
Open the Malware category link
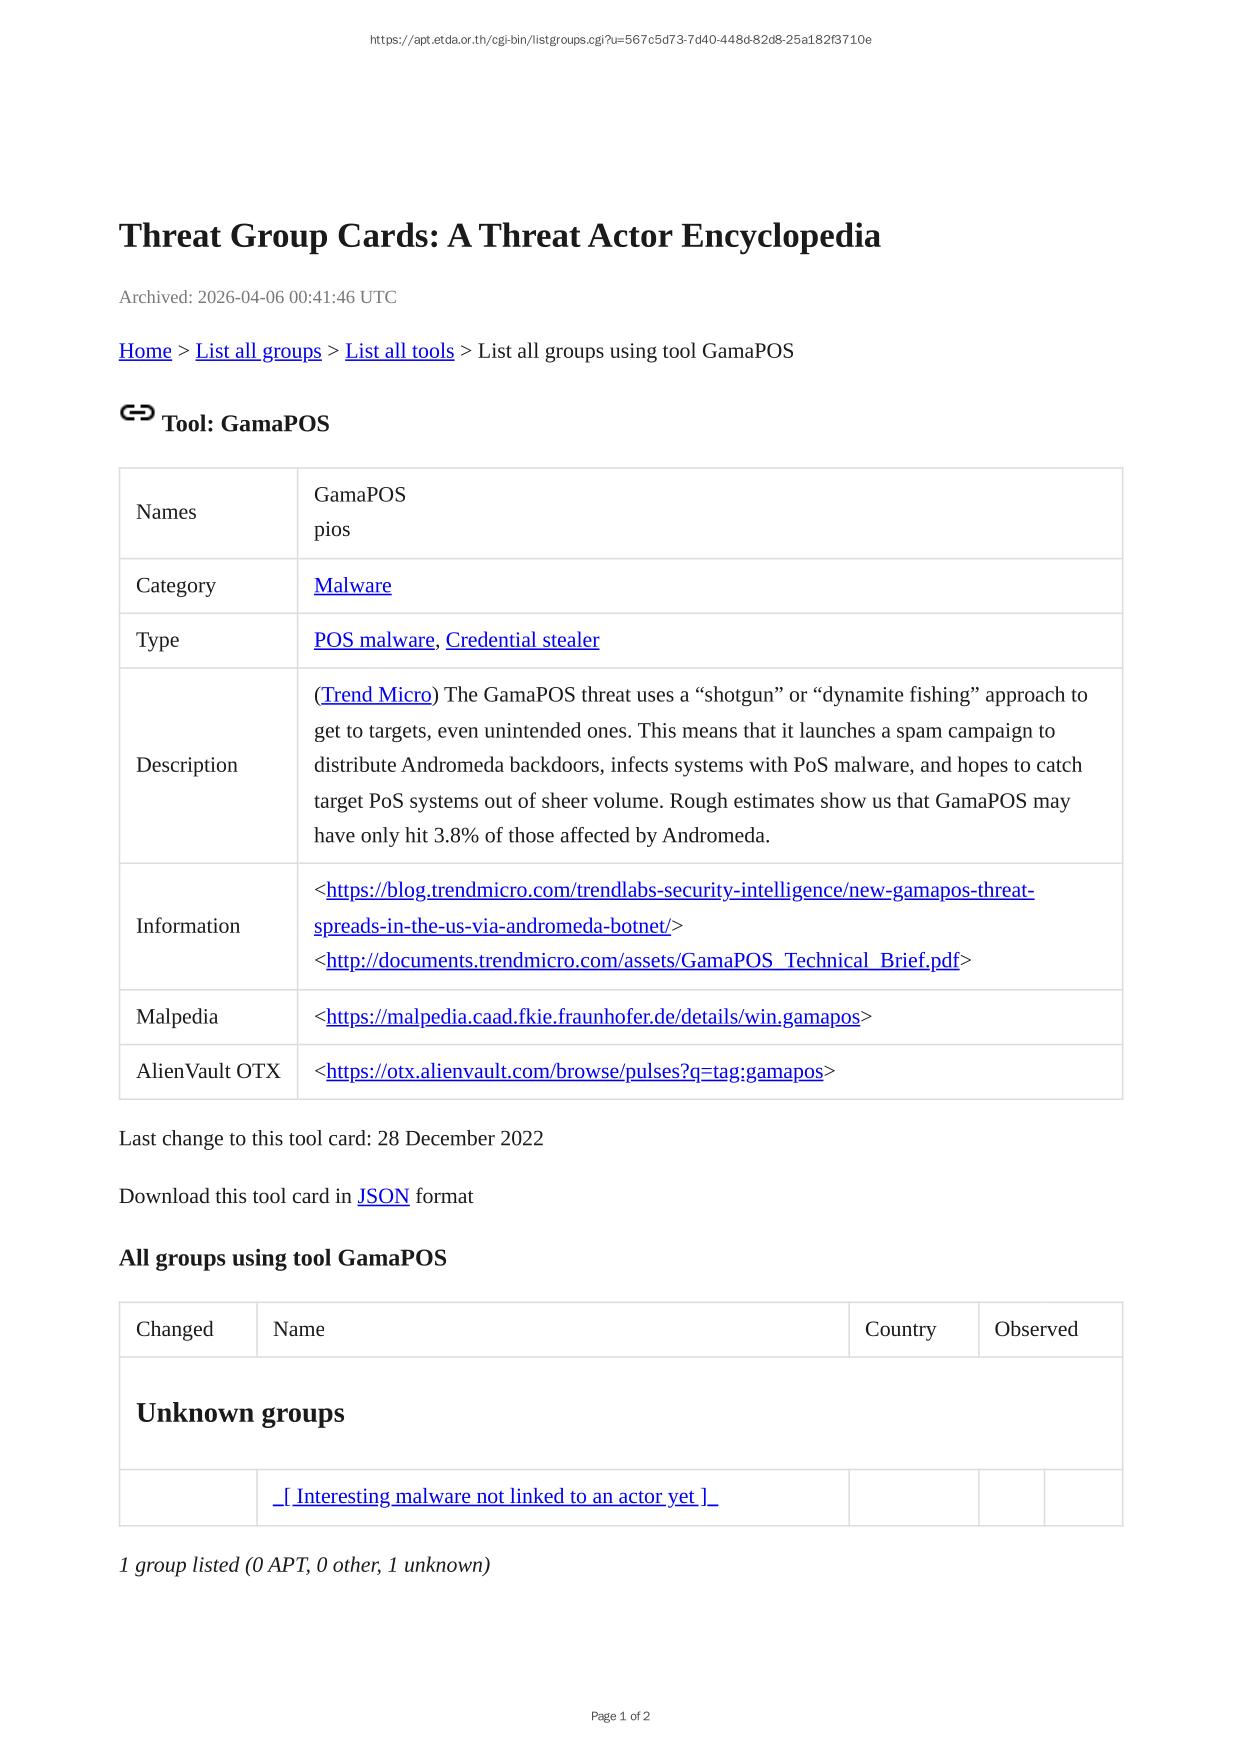[352, 586]
